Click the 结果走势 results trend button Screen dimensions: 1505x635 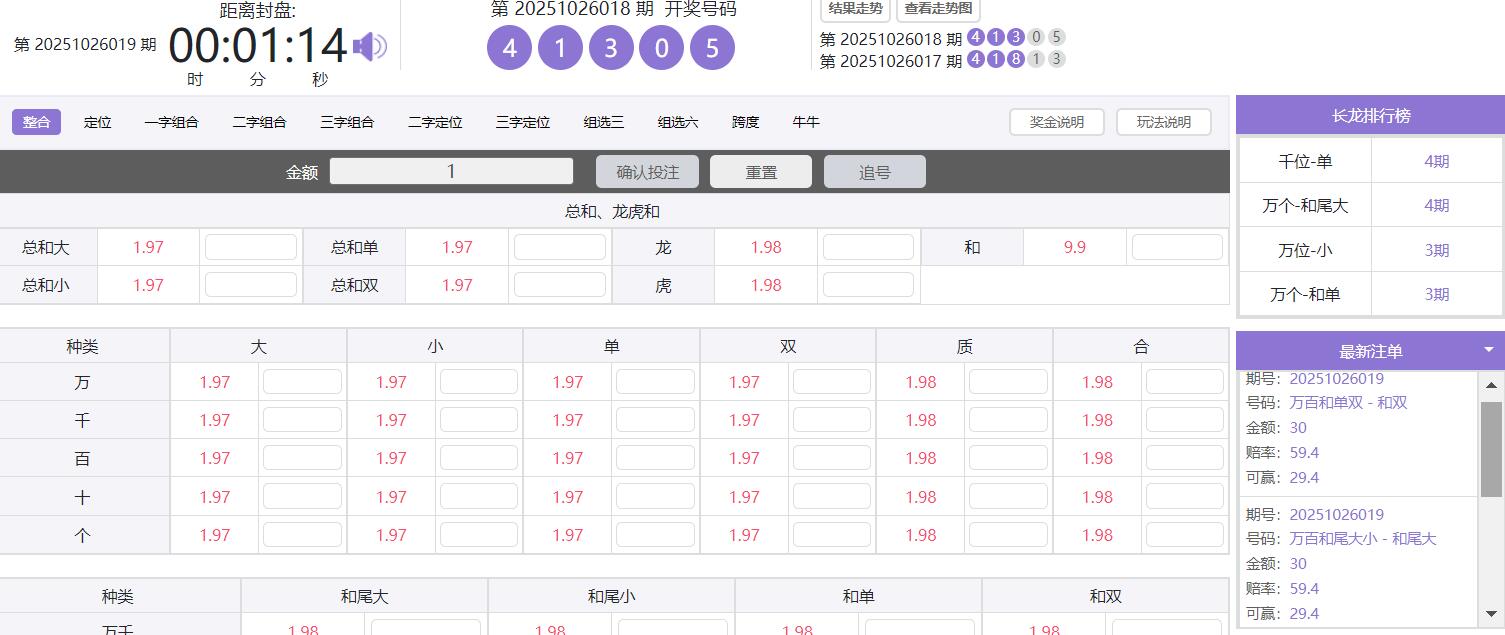(854, 10)
